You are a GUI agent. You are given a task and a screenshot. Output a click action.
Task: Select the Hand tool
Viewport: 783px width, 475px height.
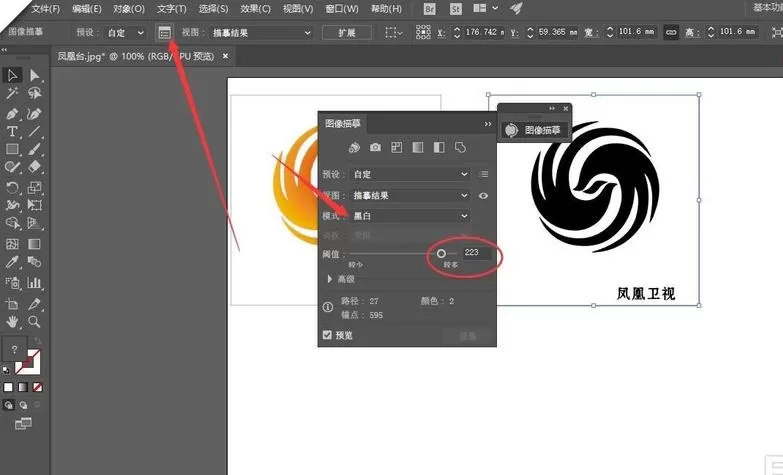click(12, 322)
